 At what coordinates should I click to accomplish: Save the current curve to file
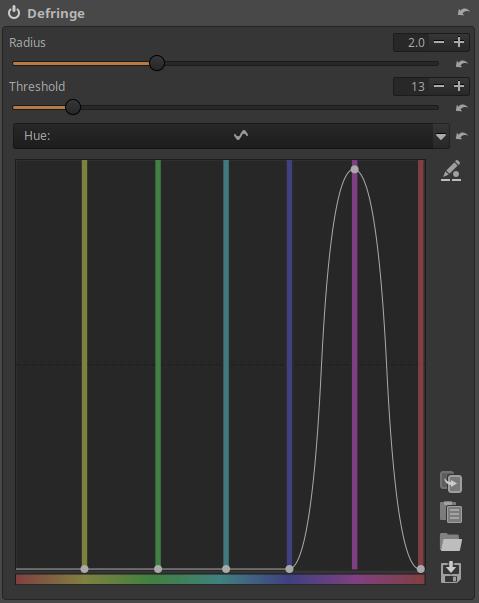coord(451,572)
